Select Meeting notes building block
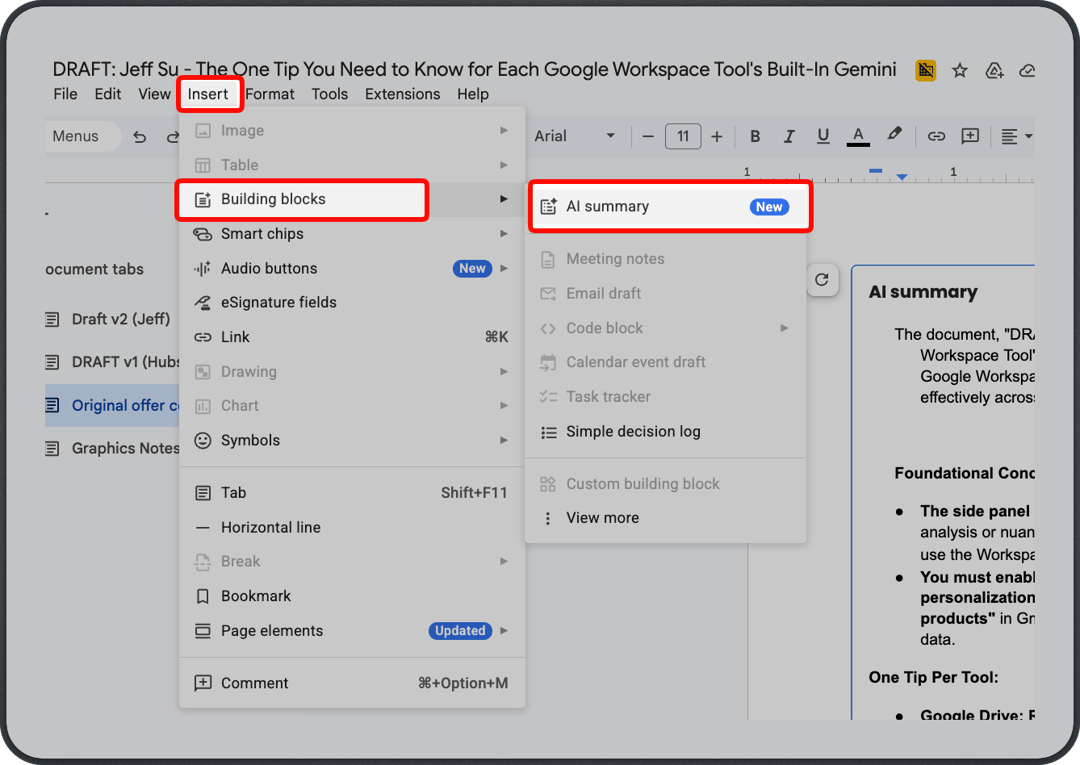1080x765 pixels. pyautogui.click(x=665, y=259)
